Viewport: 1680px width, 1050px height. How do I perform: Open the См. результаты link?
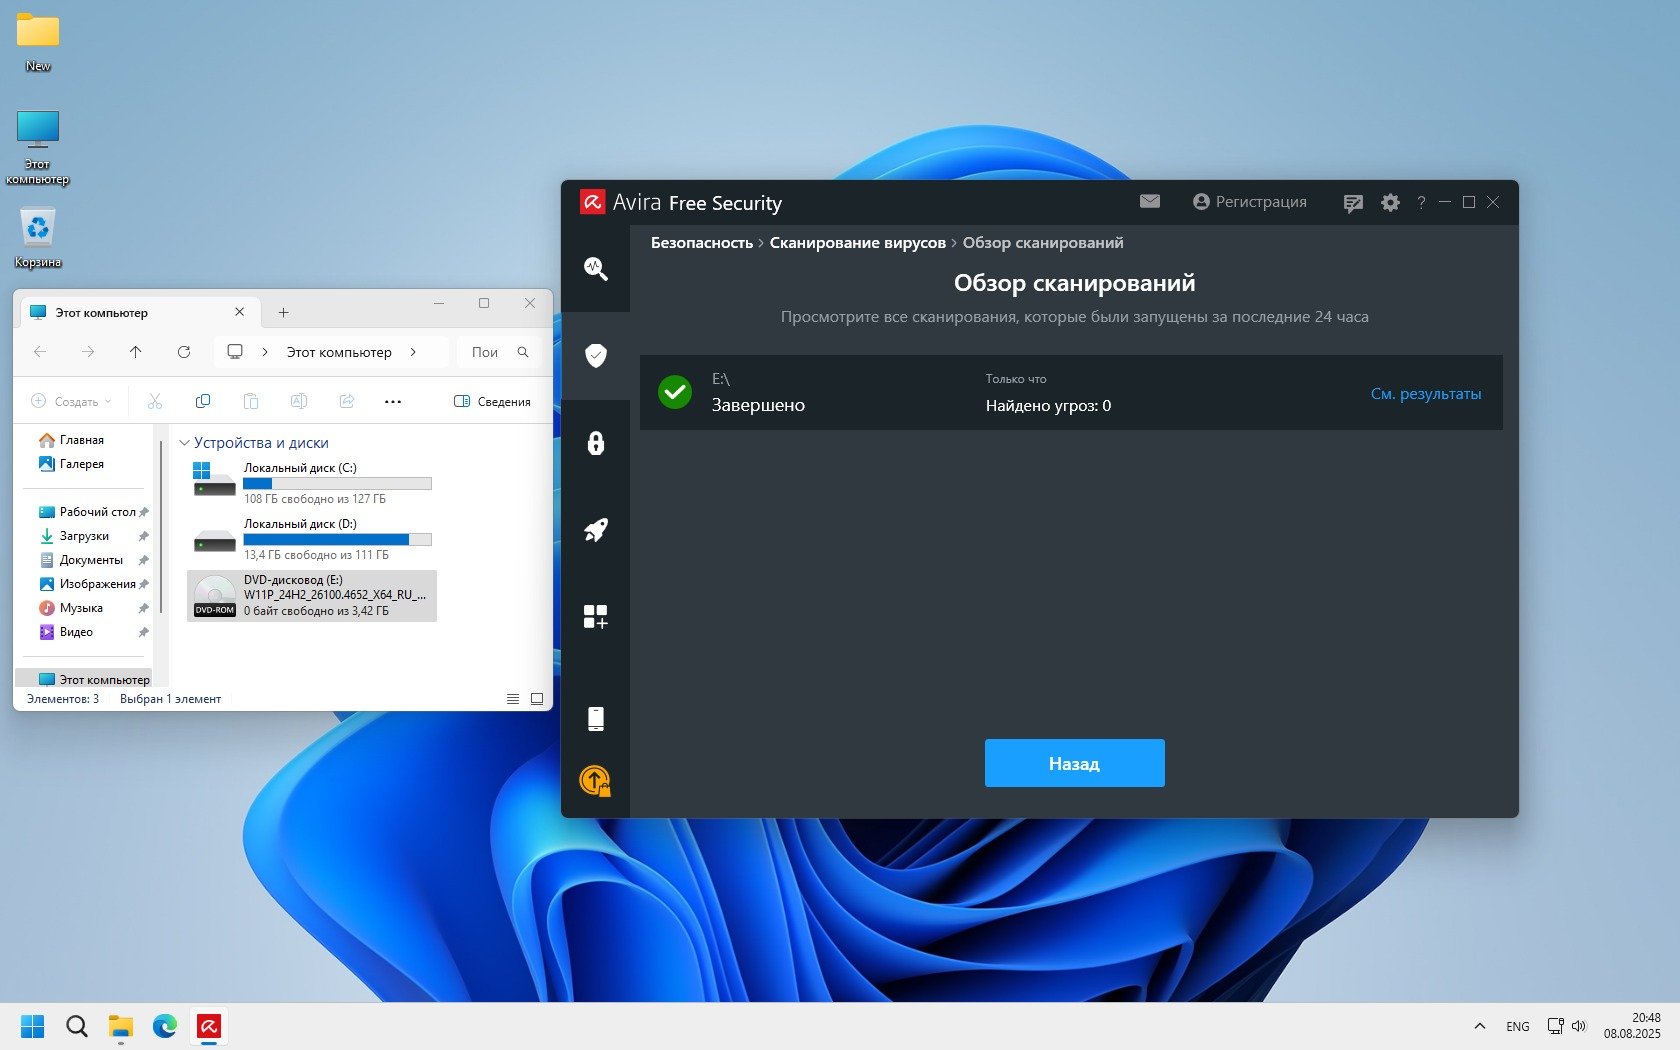click(x=1425, y=394)
